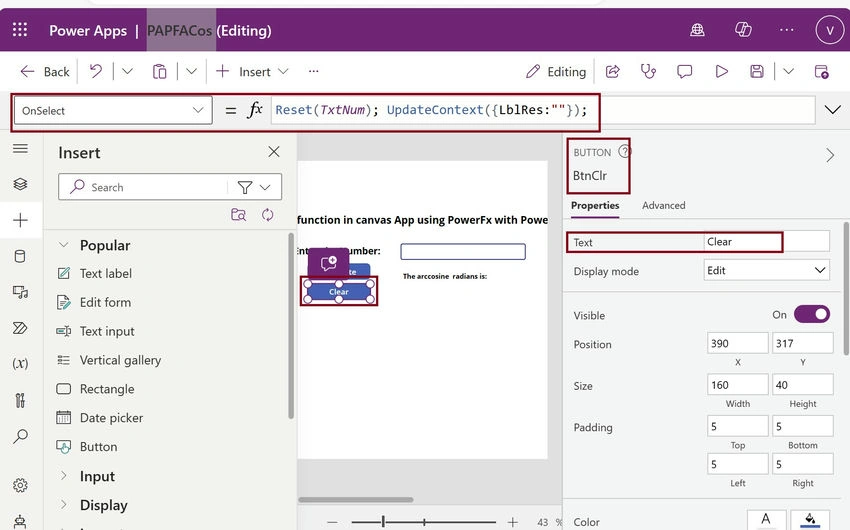The image size is (850, 530).
Task: Open the Variables (x) icon
Action: tap(20, 363)
